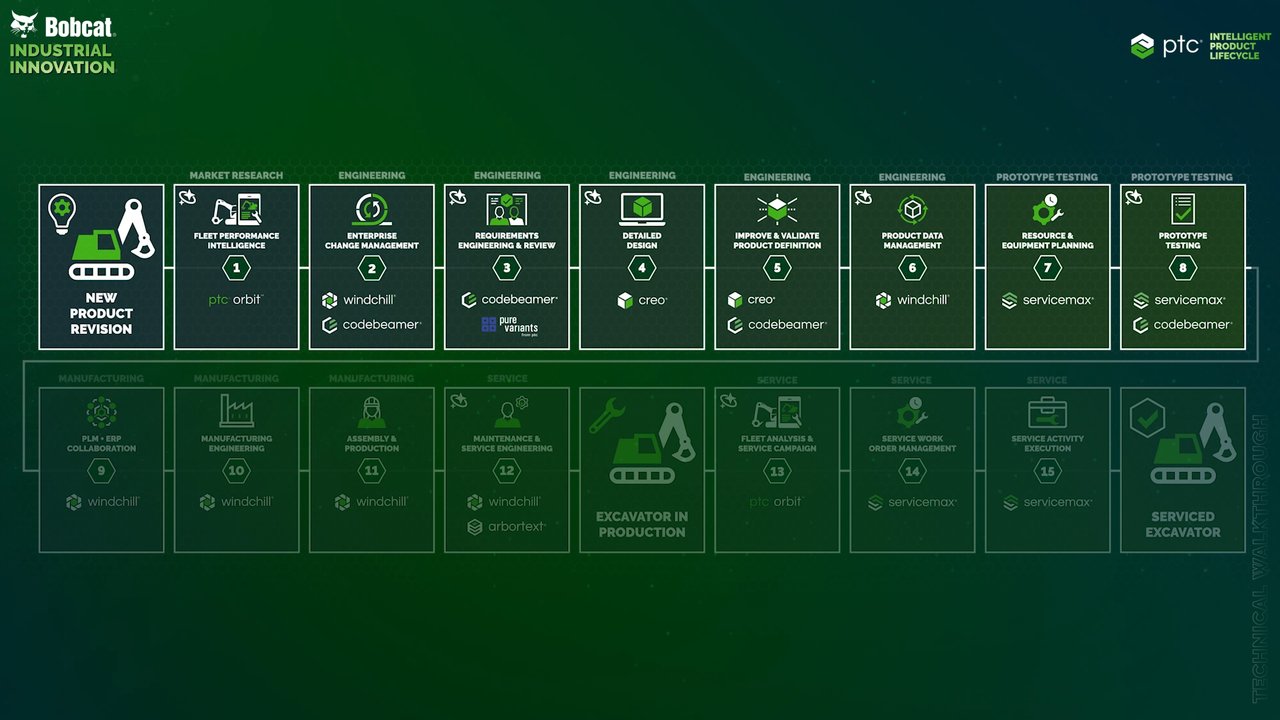Click the Bobcat Industrial Innovation logo
The width and height of the screenshot is (1280, 720).
click(x=62, y=42)
